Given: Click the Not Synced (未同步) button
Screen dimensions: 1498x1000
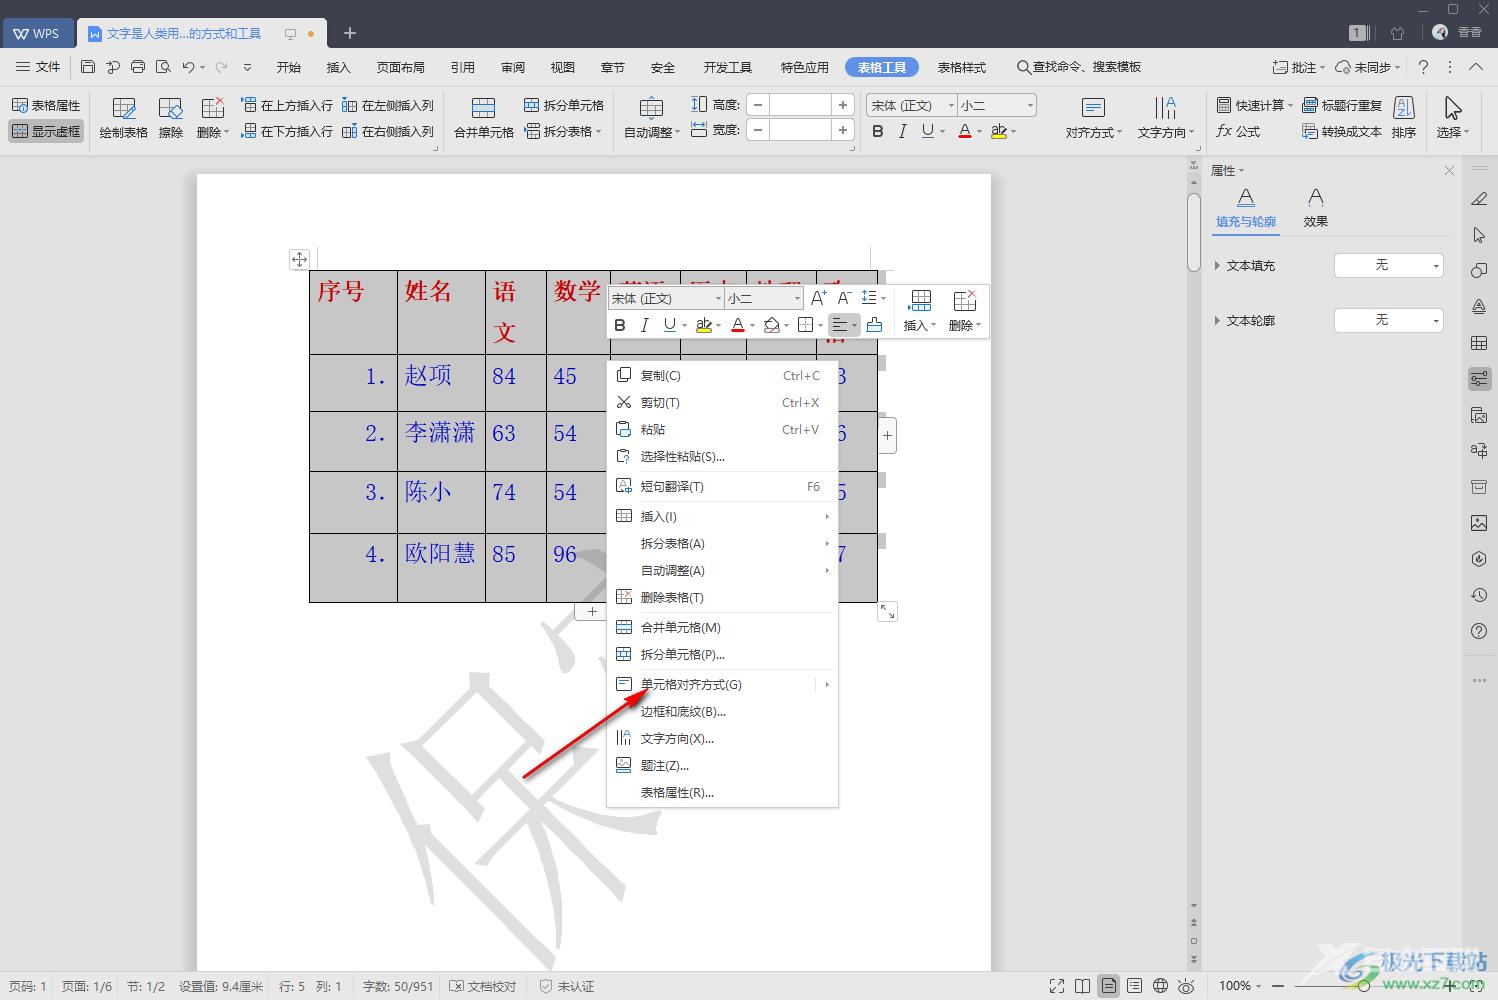Looking at the screenshot, I should pos(1369,67).
